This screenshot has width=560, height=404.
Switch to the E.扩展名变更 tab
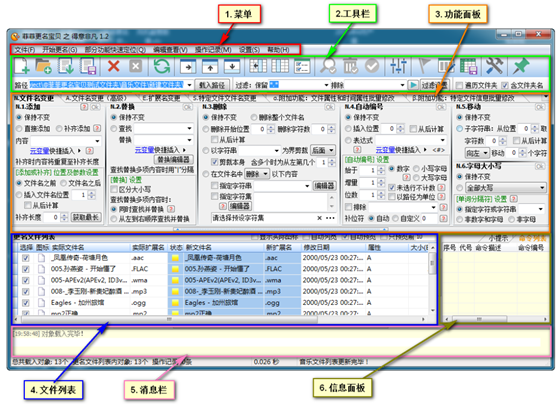[x=161, y=98]
